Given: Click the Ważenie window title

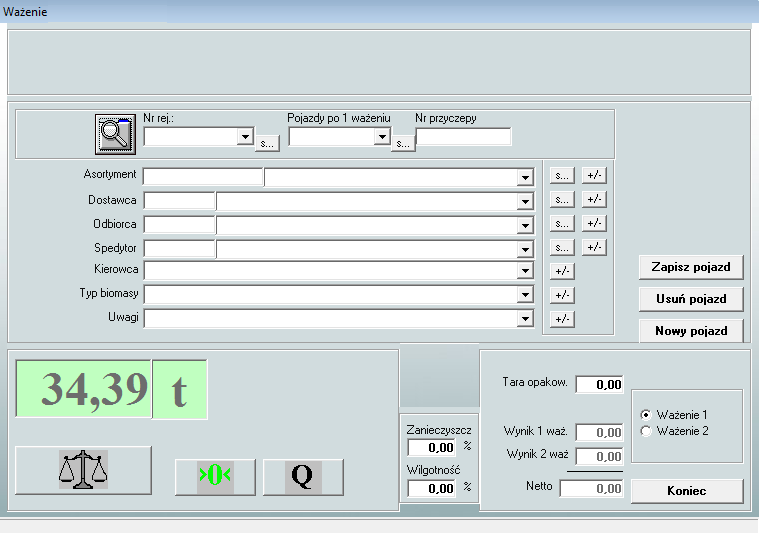Looking at the screenshot, I should click(25, 12).
